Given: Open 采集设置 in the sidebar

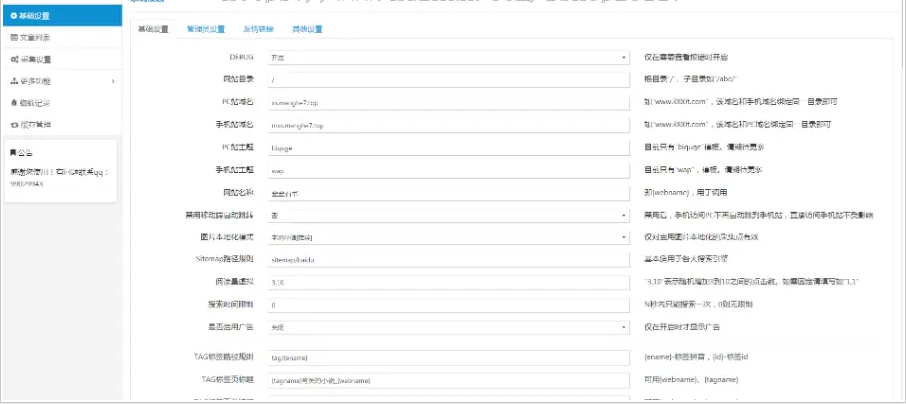Looking at the screenshot, I should [62, 60].
